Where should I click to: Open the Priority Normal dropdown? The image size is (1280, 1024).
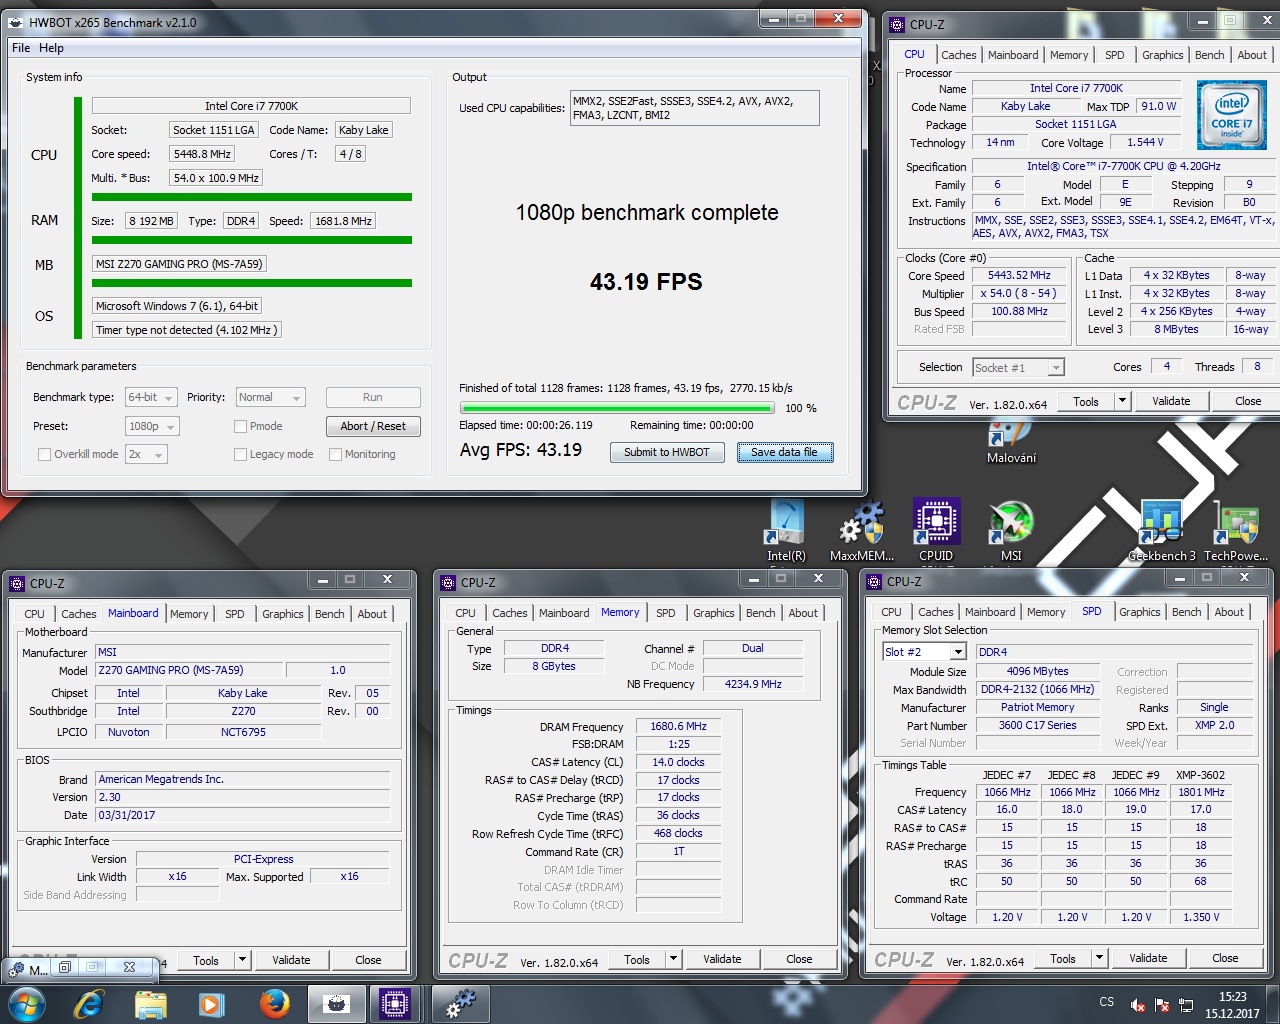[x=270, y=397]
